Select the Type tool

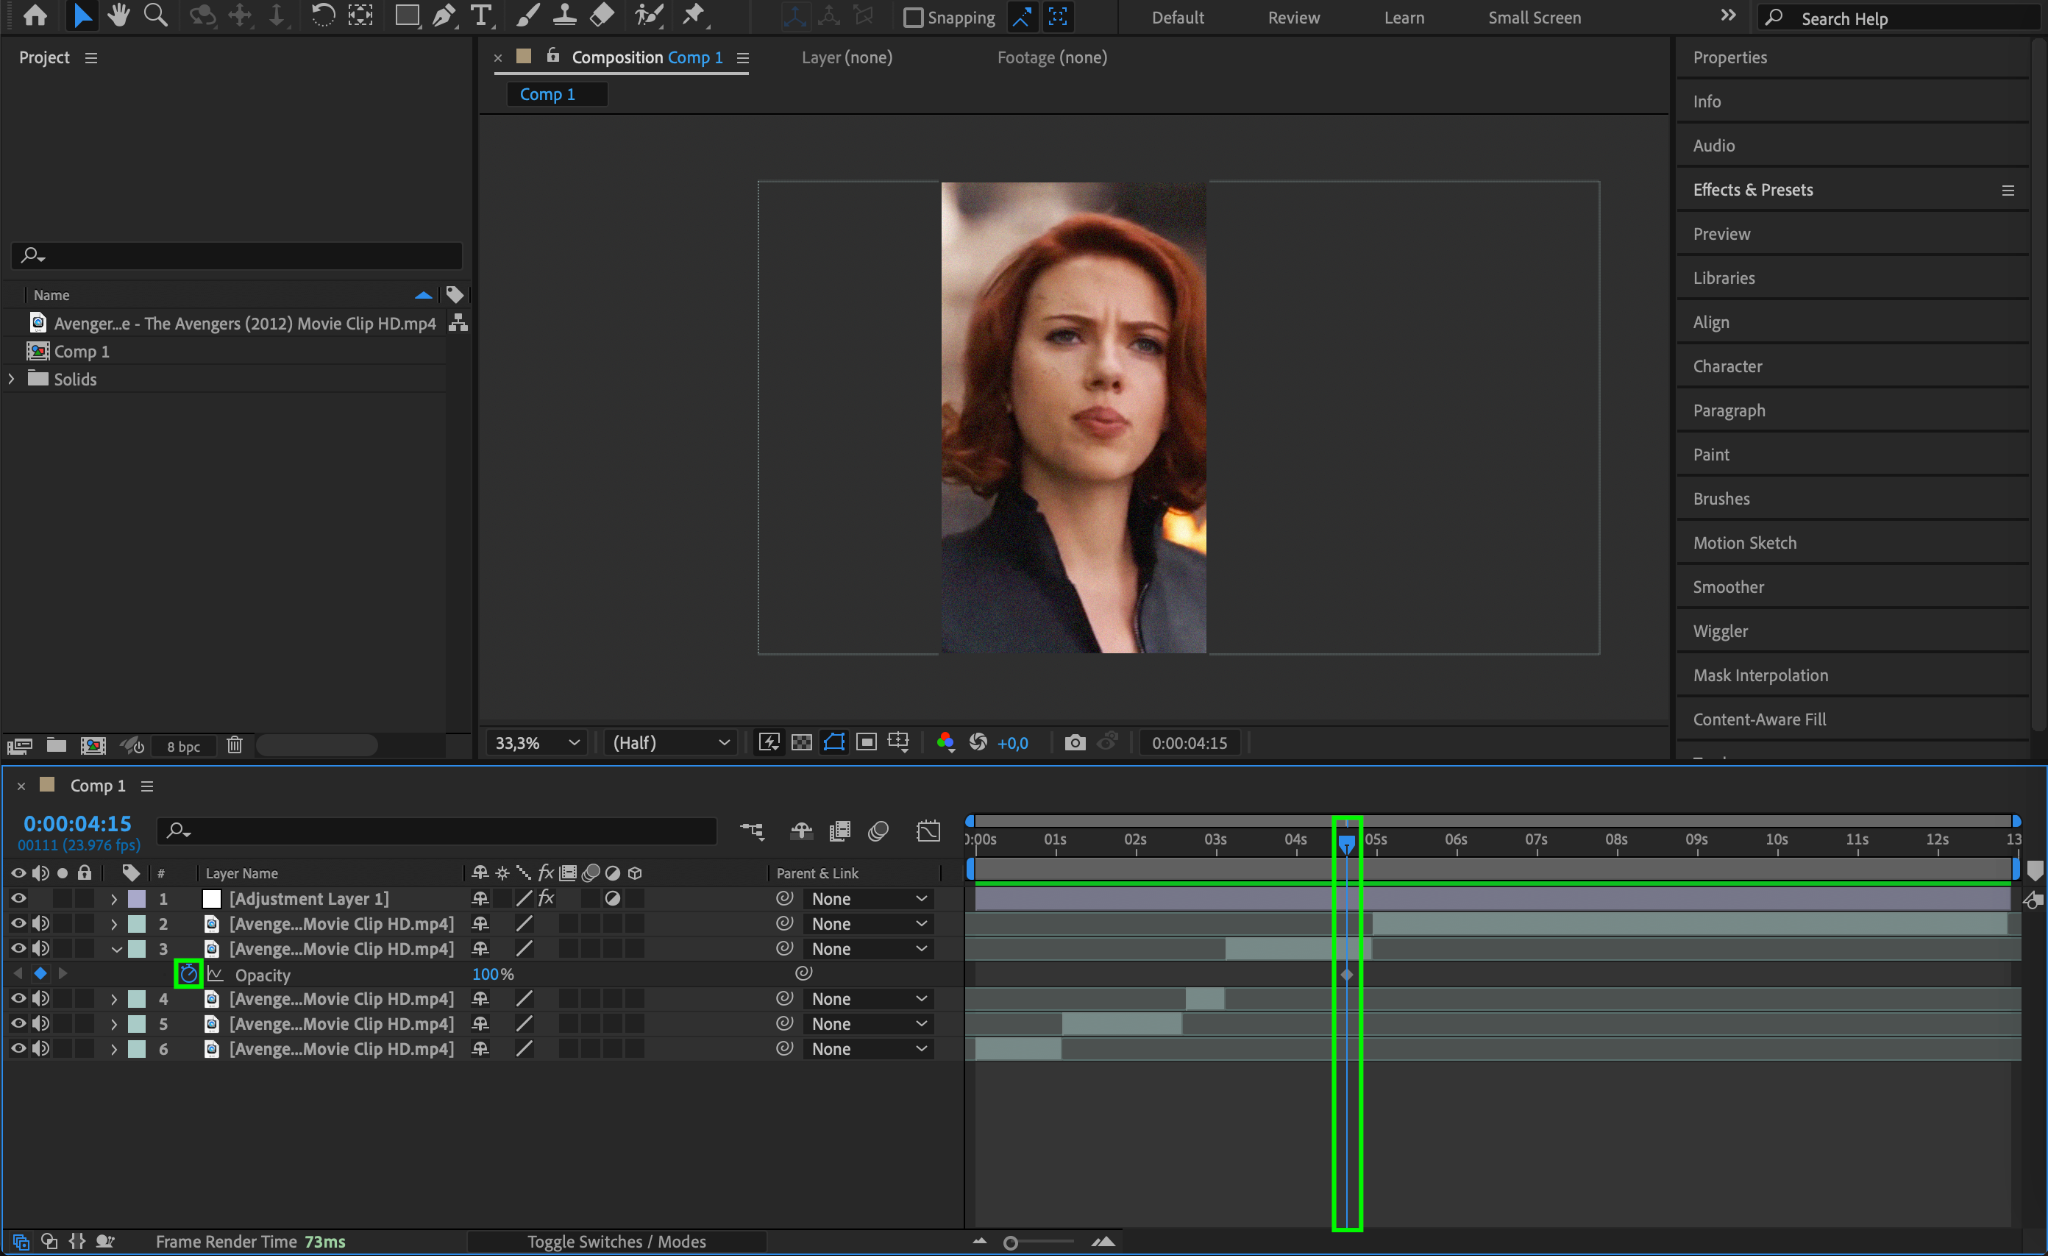pos(481,15)
